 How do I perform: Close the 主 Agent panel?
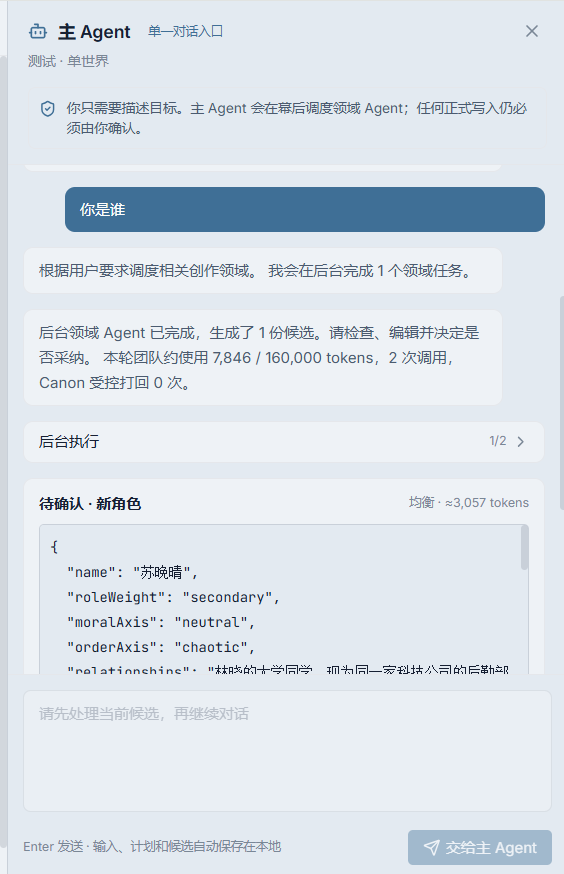(532, 31)
